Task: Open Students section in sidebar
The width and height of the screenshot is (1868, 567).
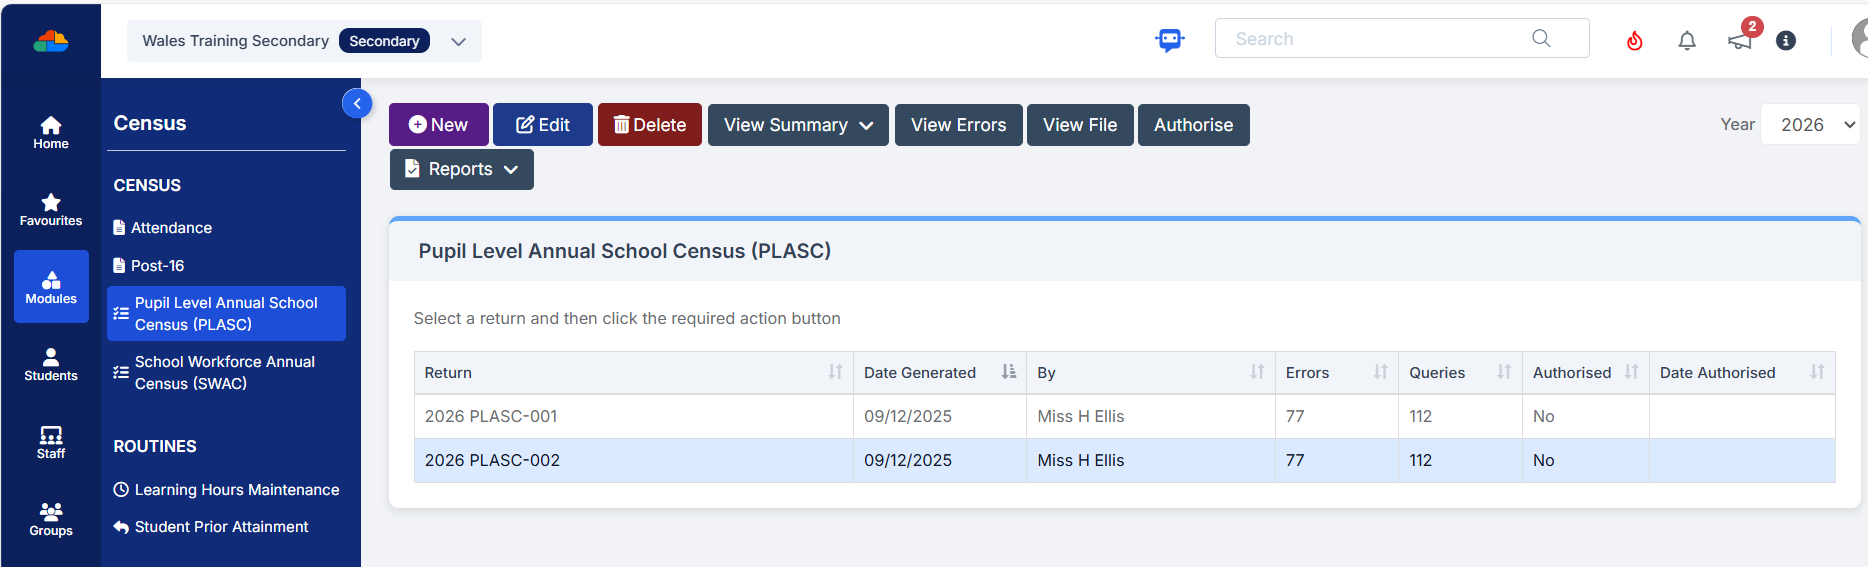Action: click(x=51, y=364)
